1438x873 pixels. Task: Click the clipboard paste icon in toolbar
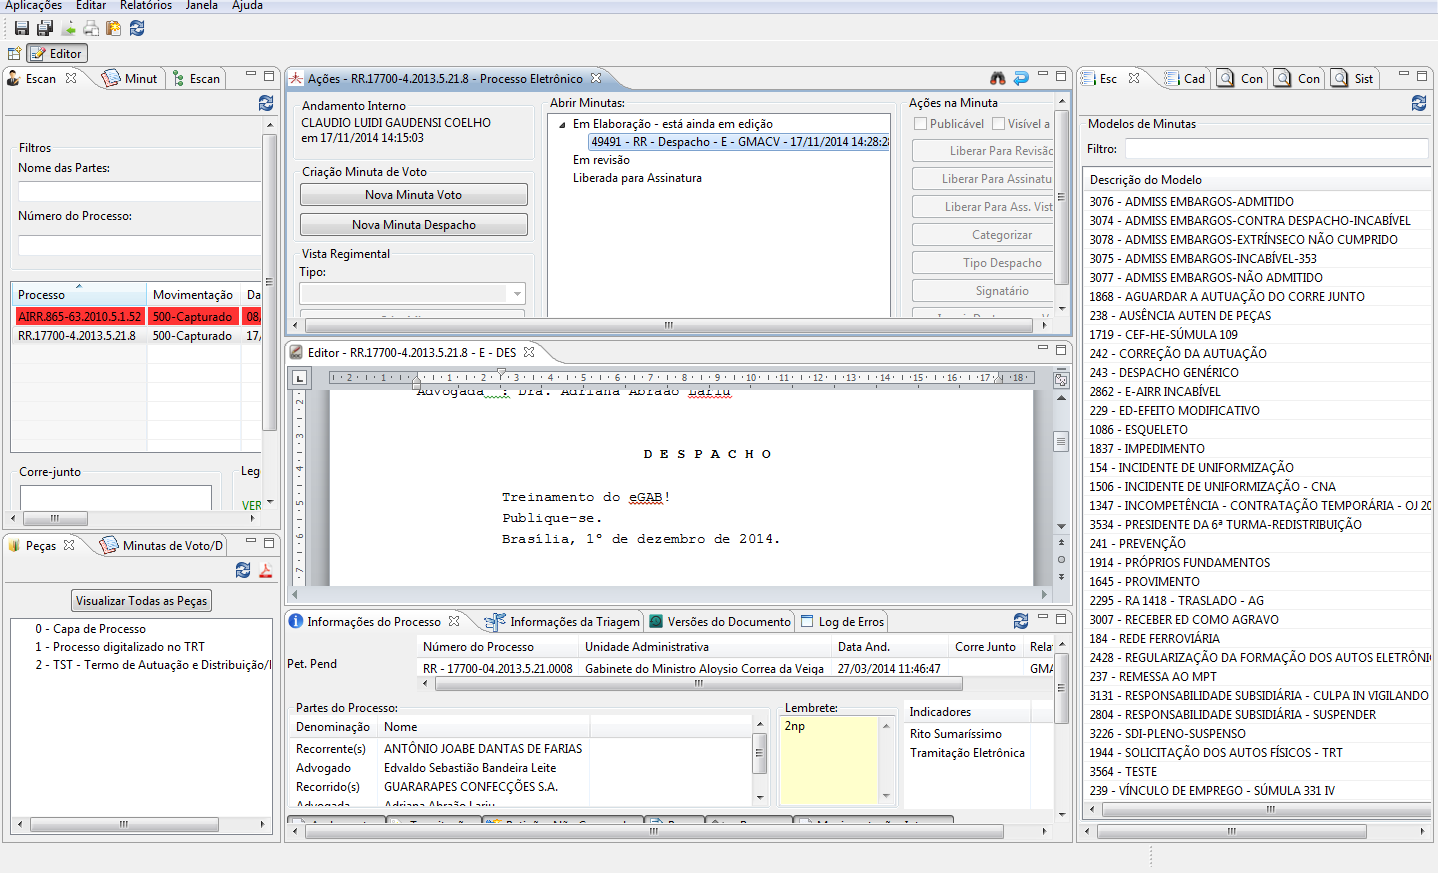(114, 29)
